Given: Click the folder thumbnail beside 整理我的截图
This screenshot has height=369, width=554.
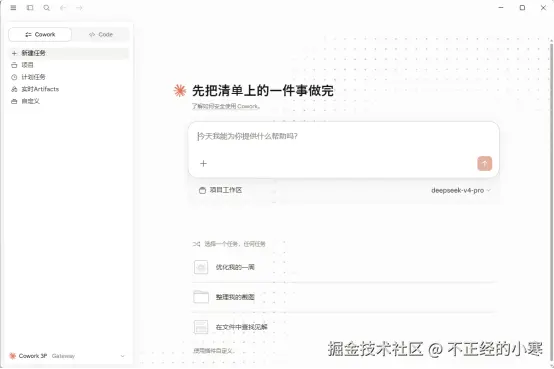Looking at the screenshot, I should click(x=201, y=297).
